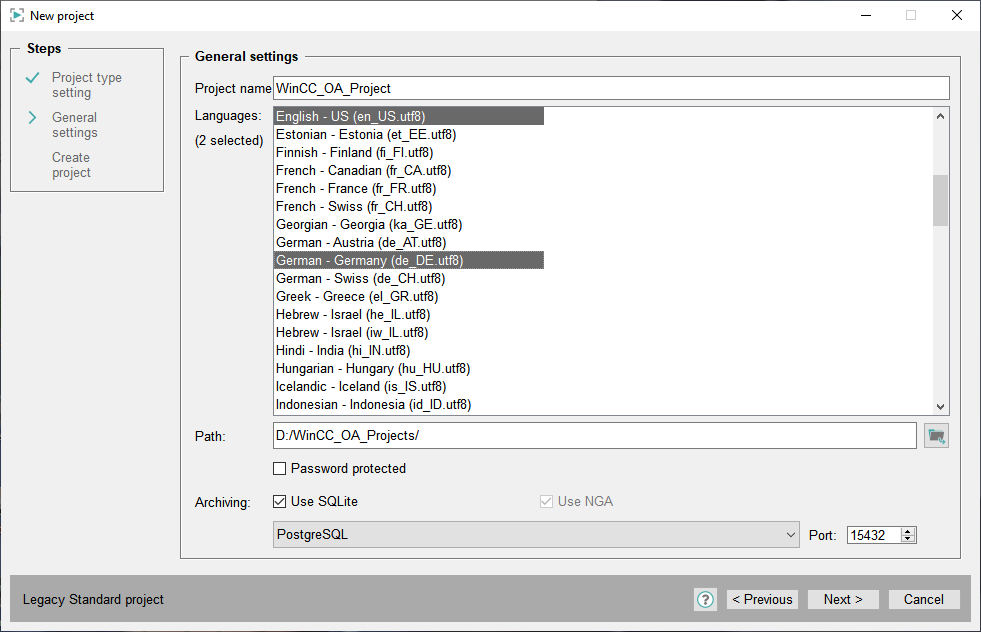The image size is (981, 632).
Task: Open the help question mark icon
Action: (x=705, y=600)
